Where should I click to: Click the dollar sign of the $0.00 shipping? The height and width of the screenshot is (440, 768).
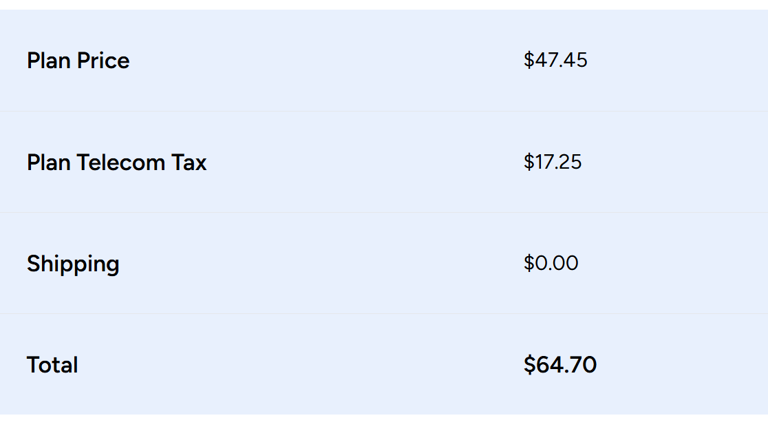pyautogui.click(x=528, y=263)
